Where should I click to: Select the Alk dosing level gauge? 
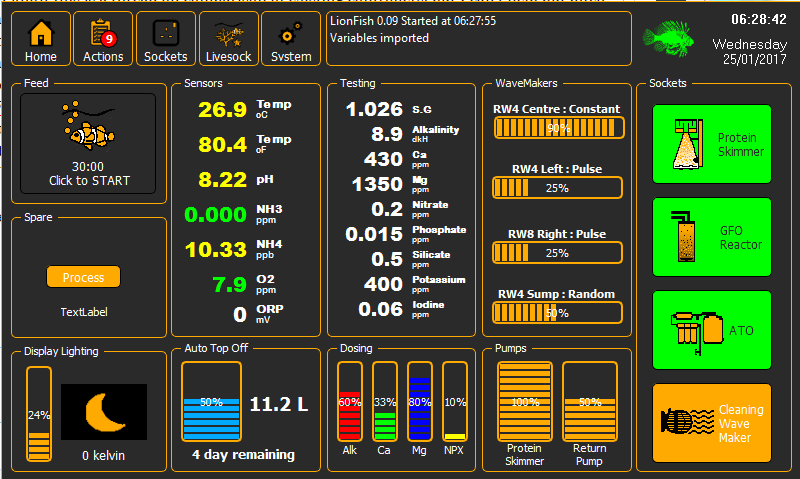pyautogui.click(x=349, y=401)
